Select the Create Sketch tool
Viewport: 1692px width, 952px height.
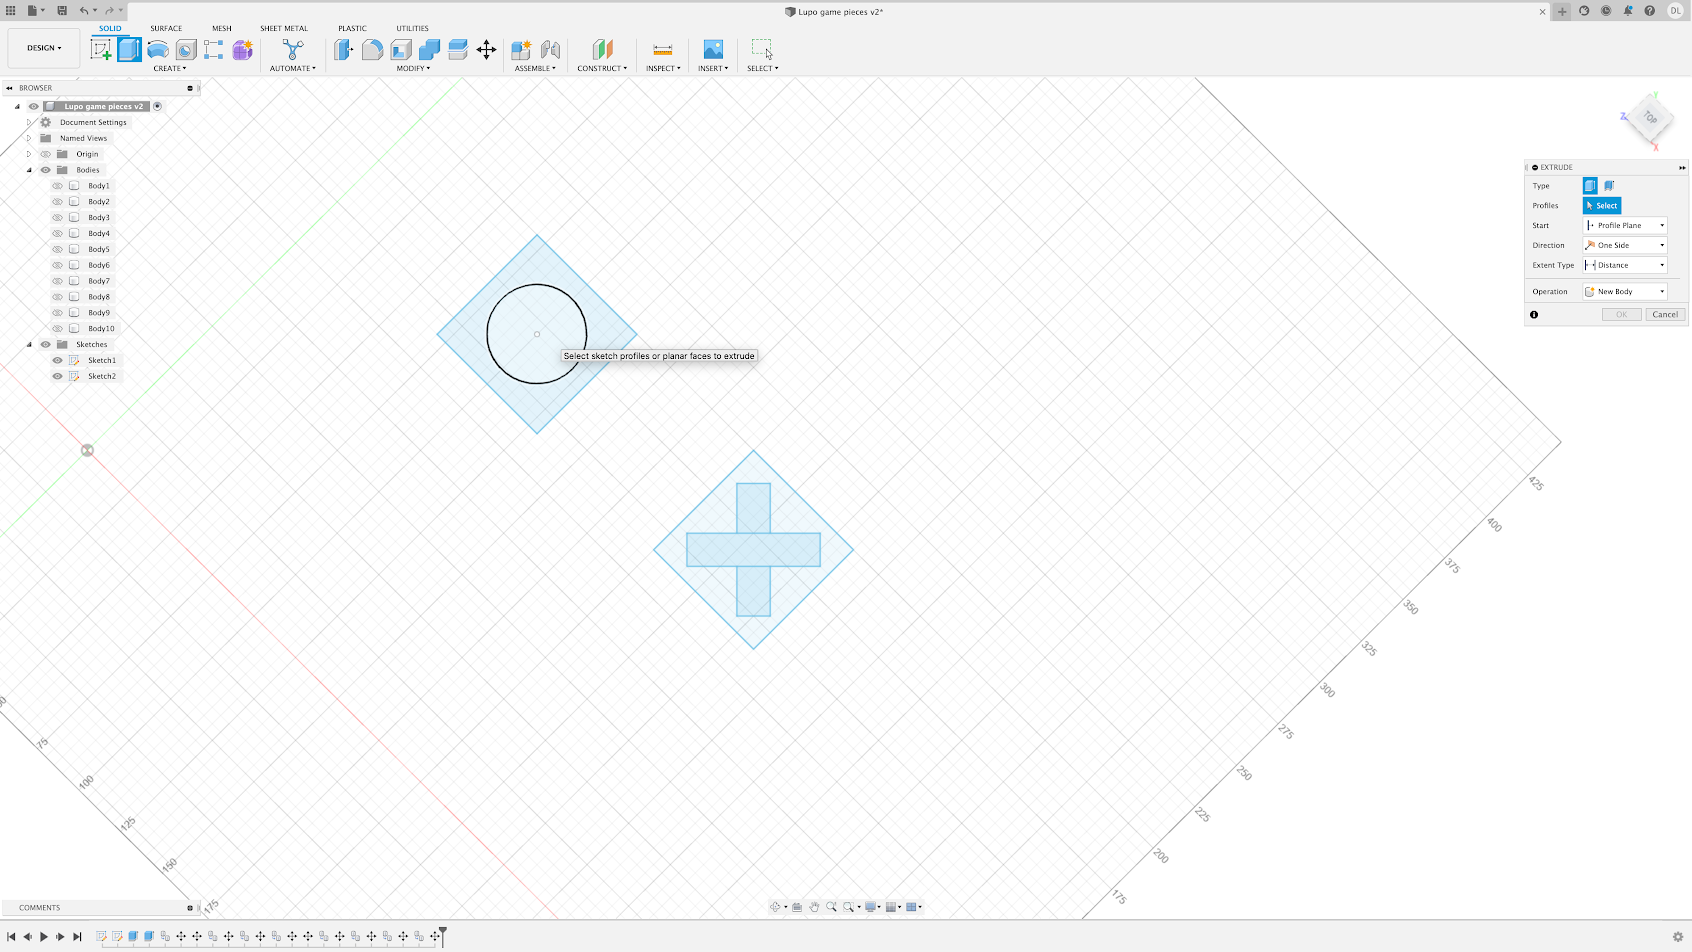[101, 49]
